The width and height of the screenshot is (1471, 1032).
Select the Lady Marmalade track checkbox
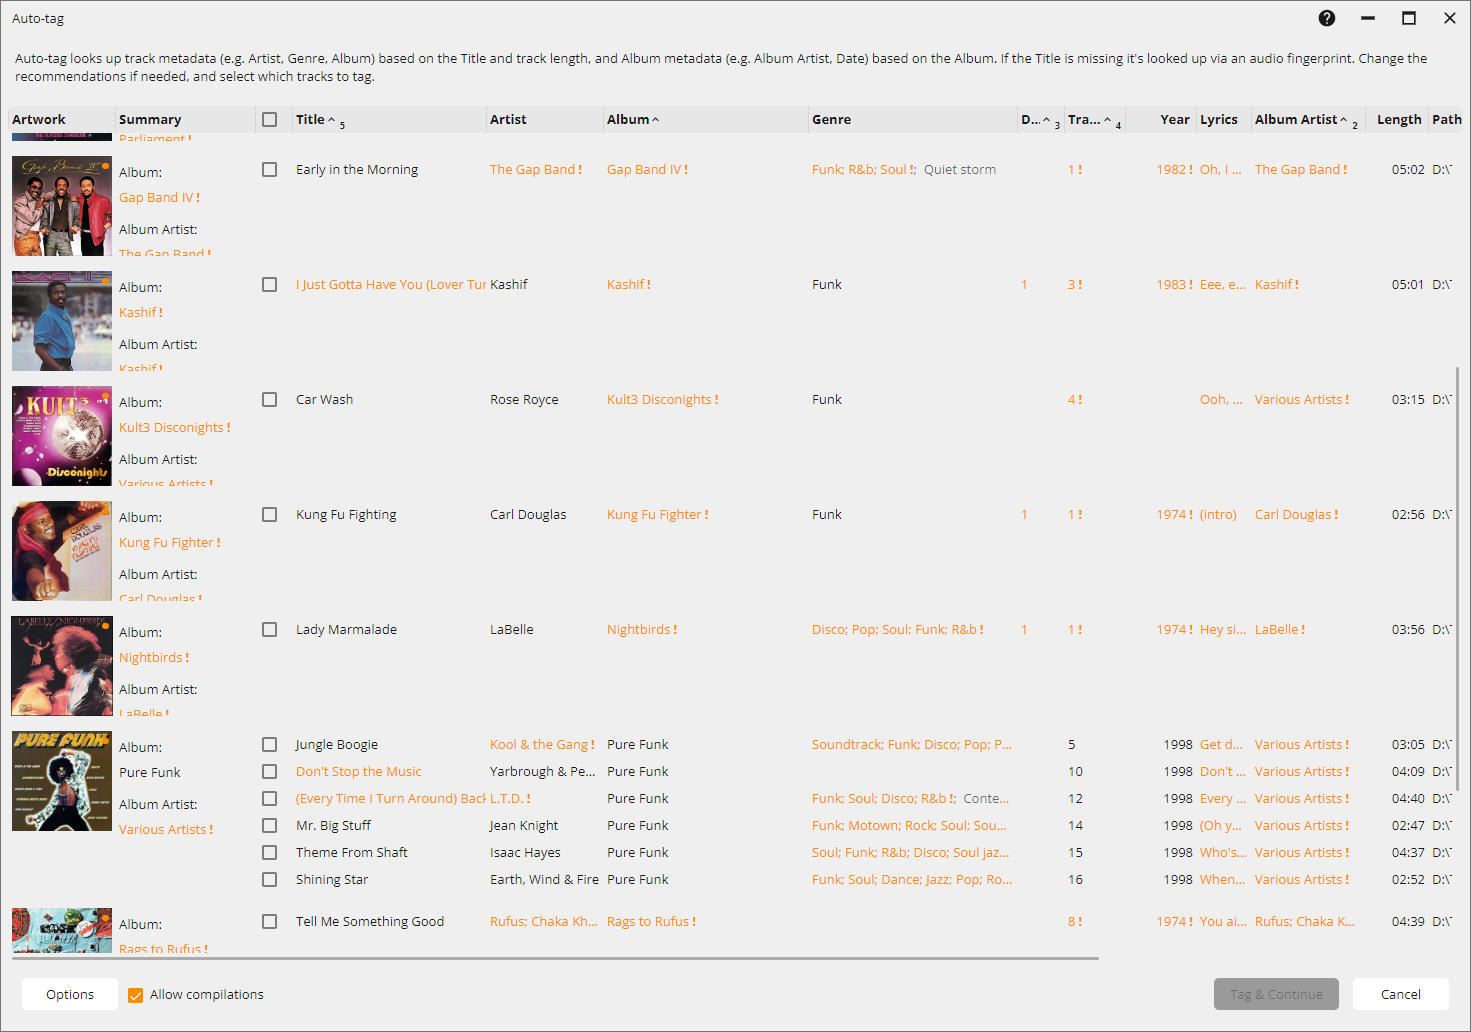coord(269,630)
